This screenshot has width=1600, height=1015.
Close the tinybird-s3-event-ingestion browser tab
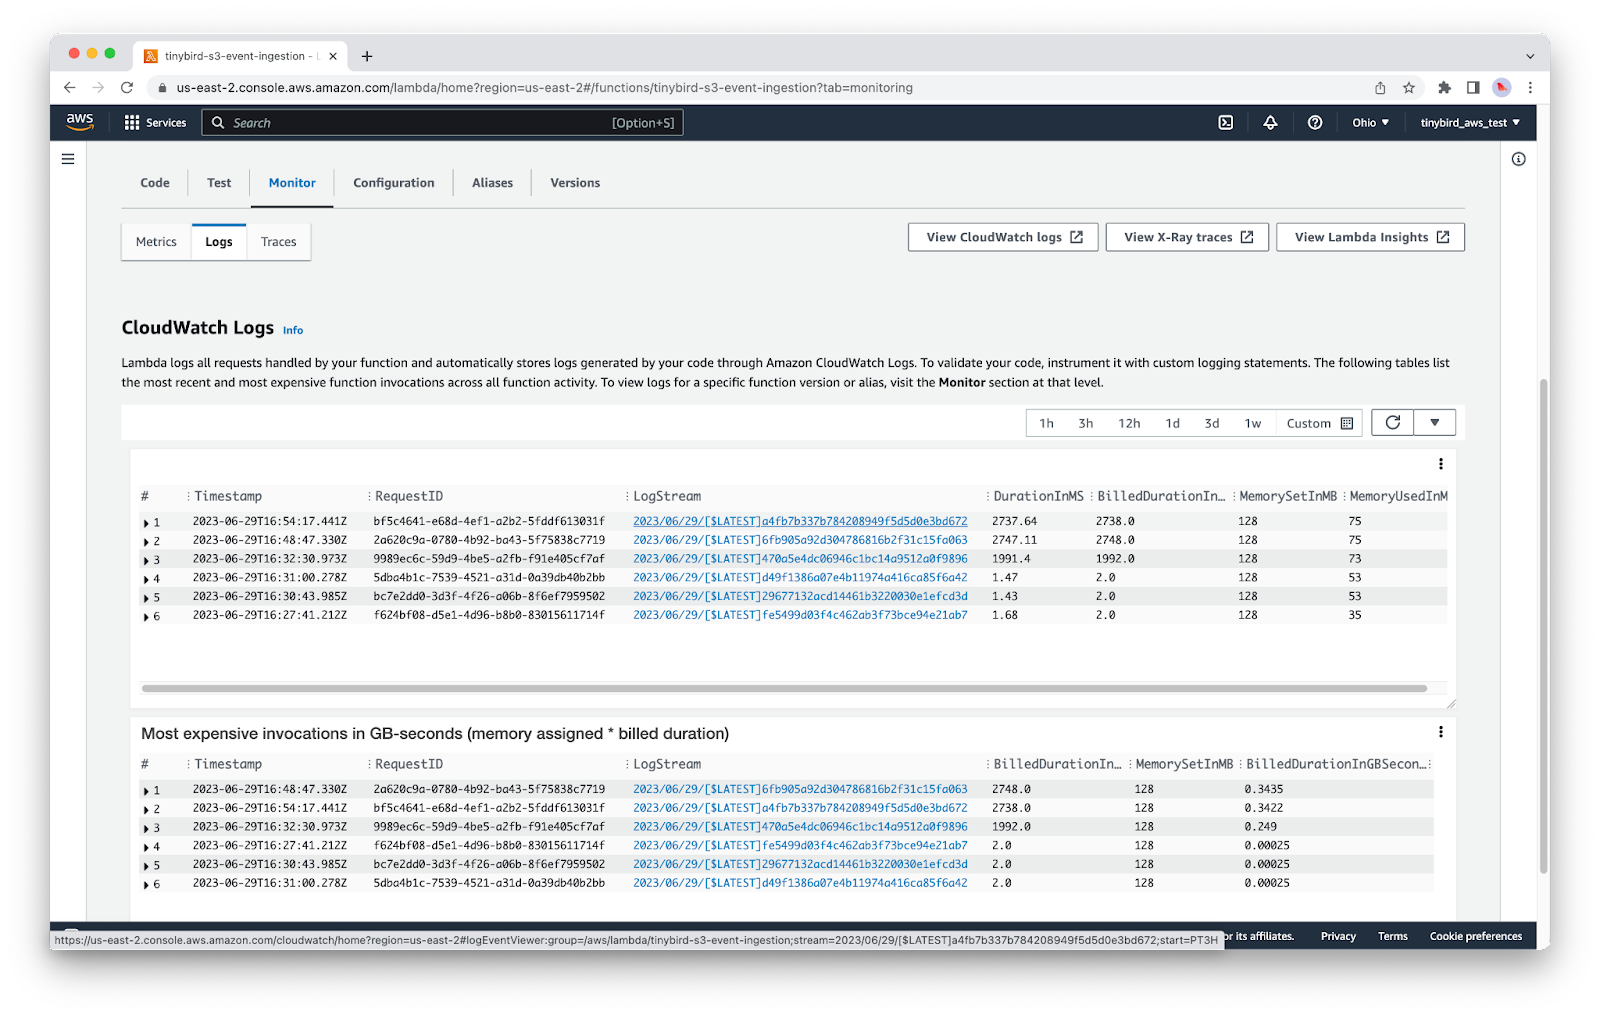333,56
